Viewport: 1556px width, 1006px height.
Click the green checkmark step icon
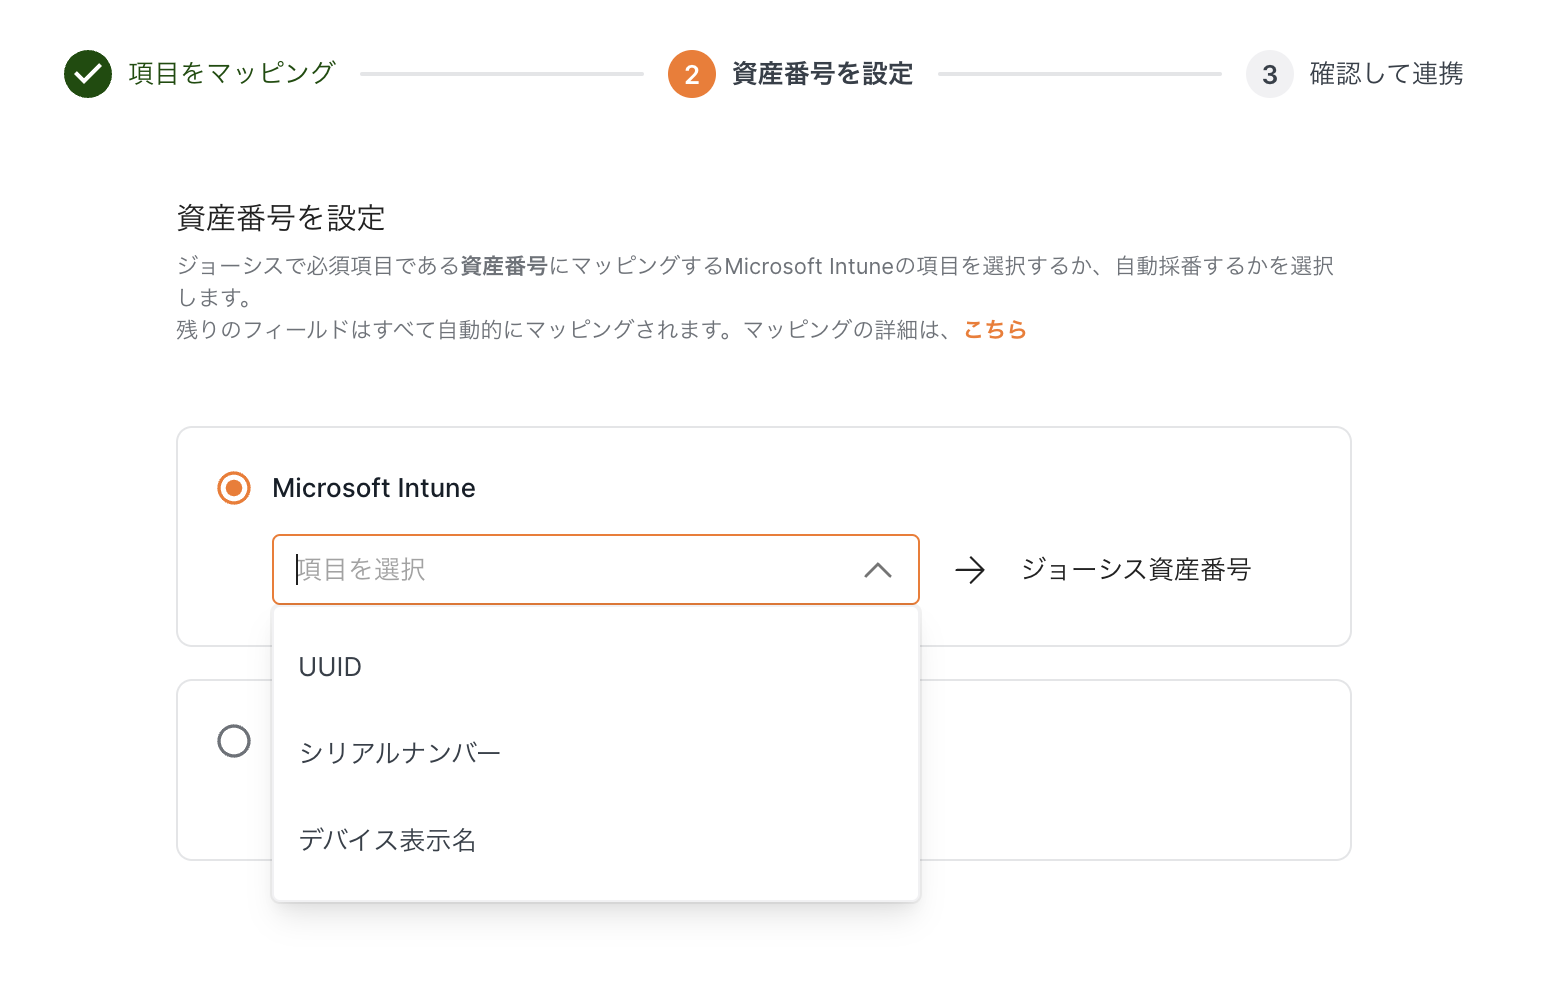tap(88, 74)
